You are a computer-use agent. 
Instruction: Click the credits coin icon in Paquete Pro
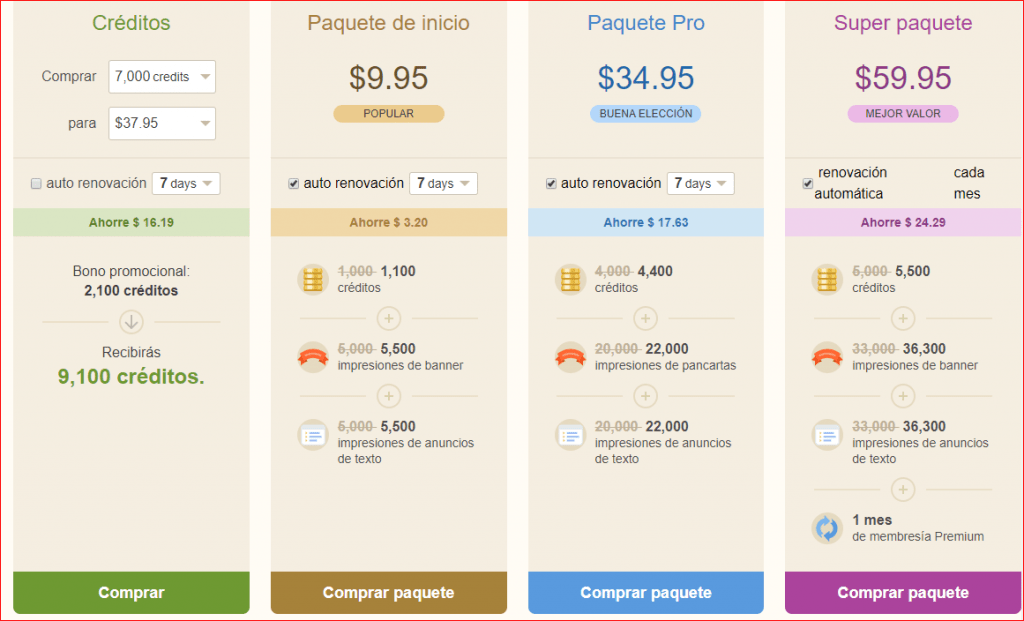[x=571, y=279]
